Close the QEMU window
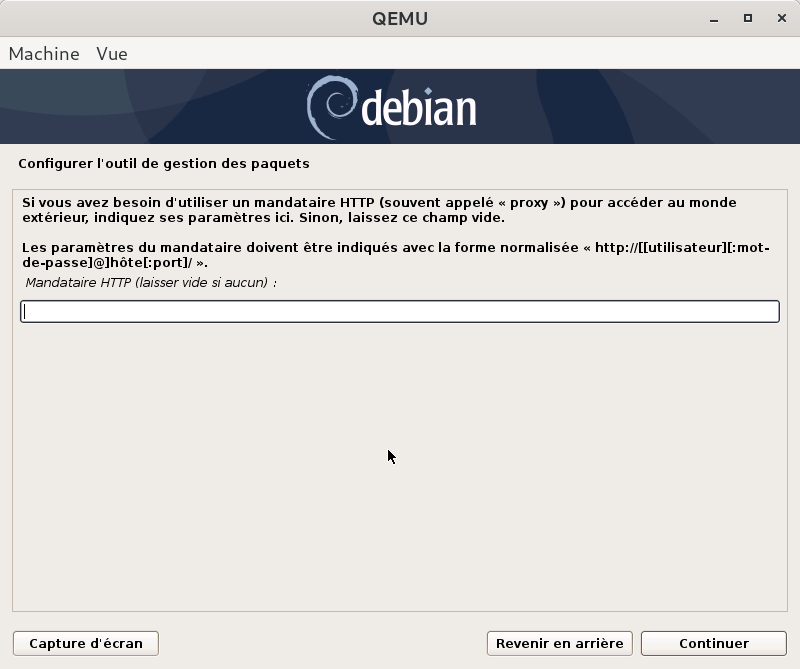 [778, 18]
